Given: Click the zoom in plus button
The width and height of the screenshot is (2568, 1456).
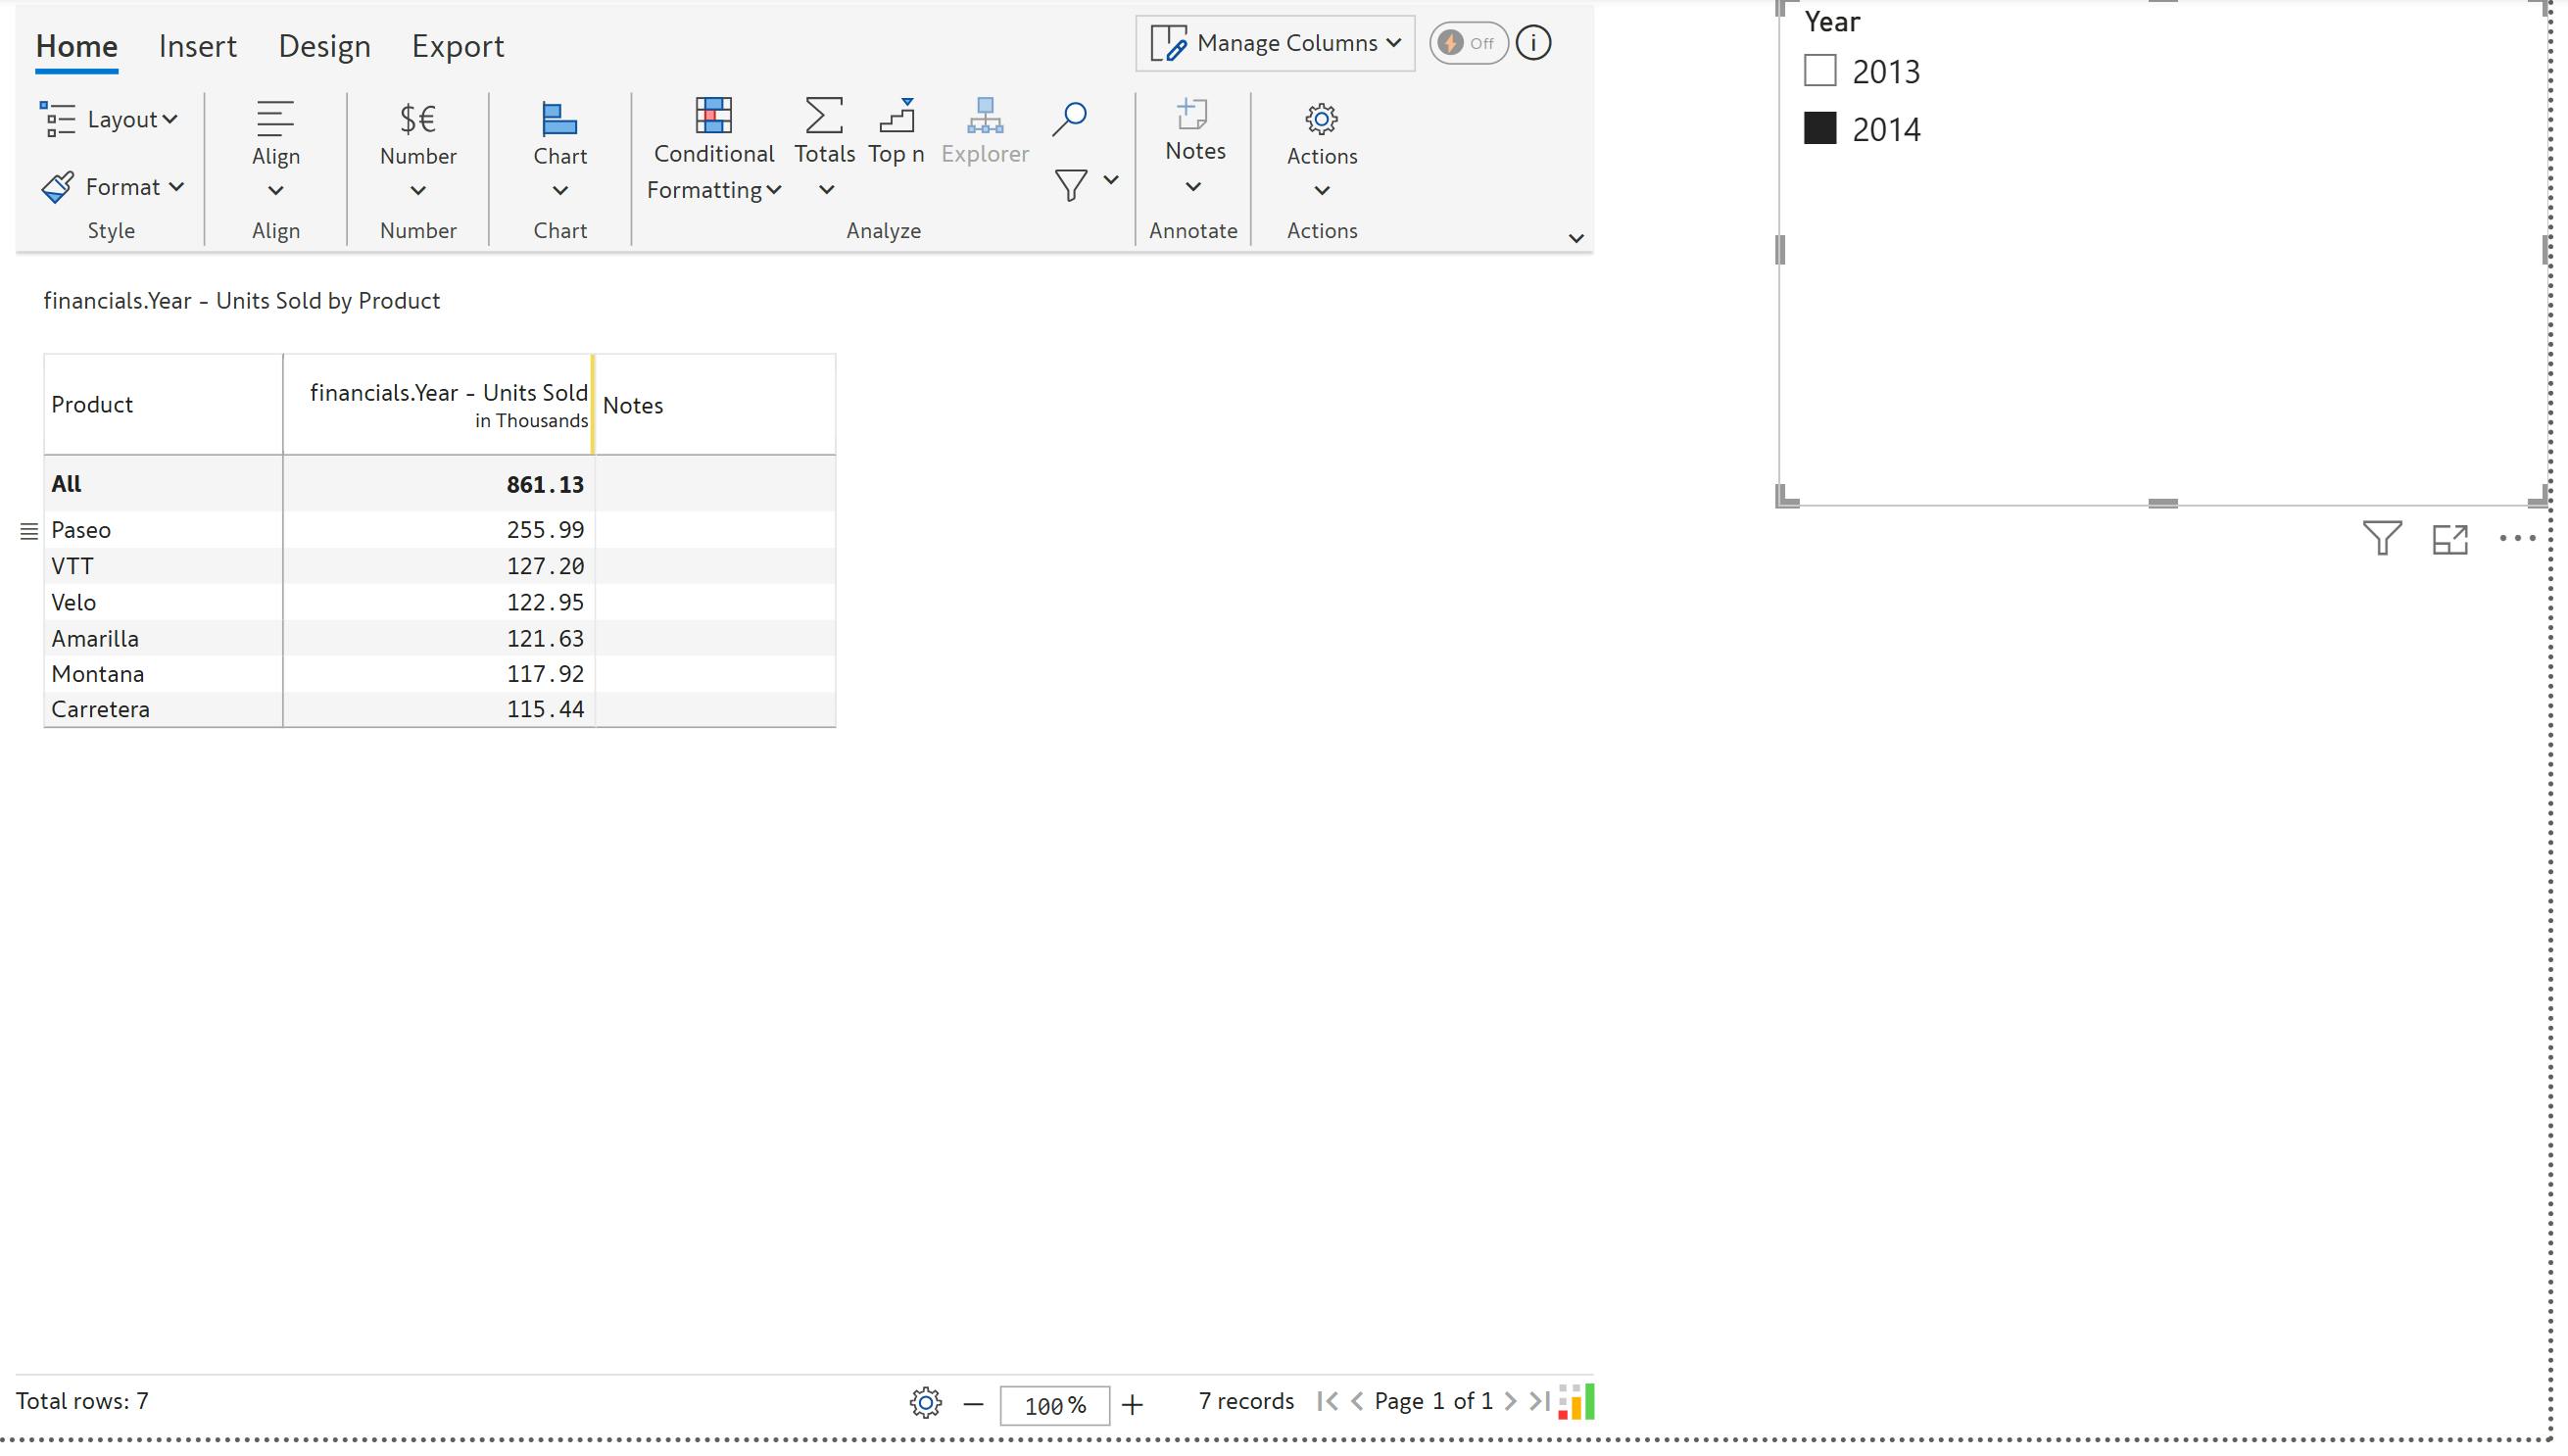Looking at the screenshot, I should coord(1132,1405).
